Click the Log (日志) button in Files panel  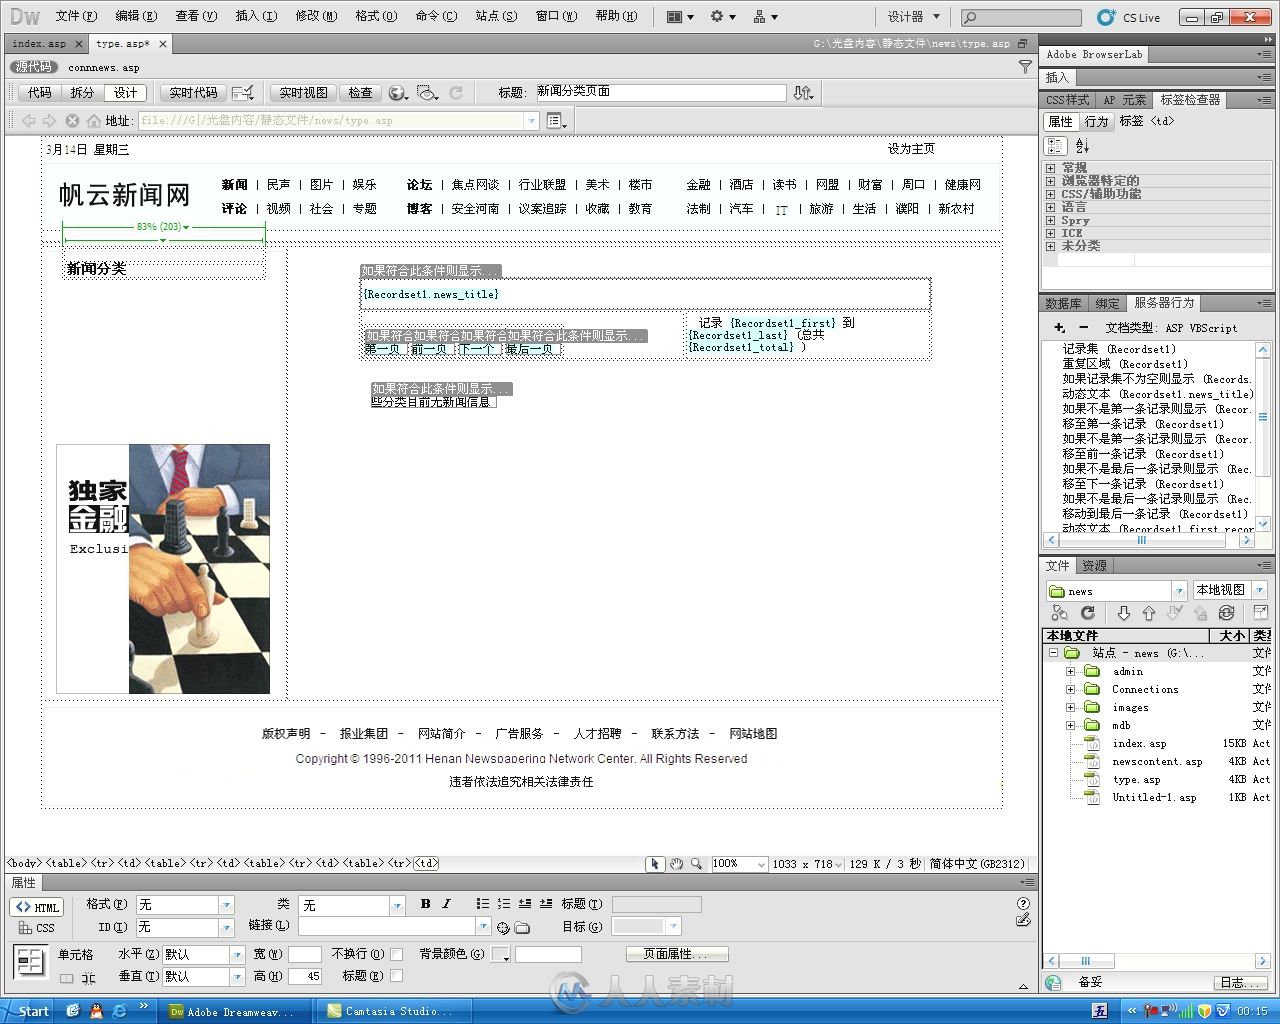[1240, 982]
